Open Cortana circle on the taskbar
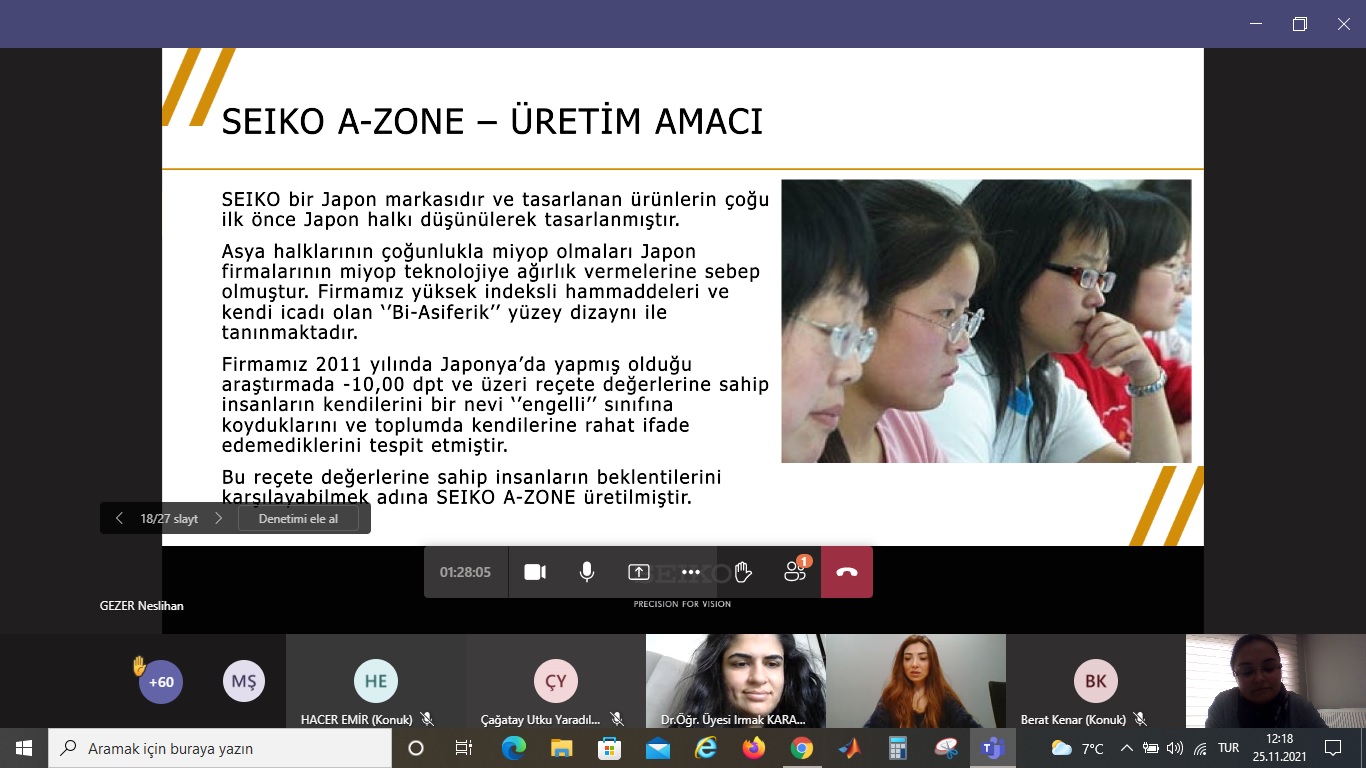 pyautogui.click(x=416, y=748)
